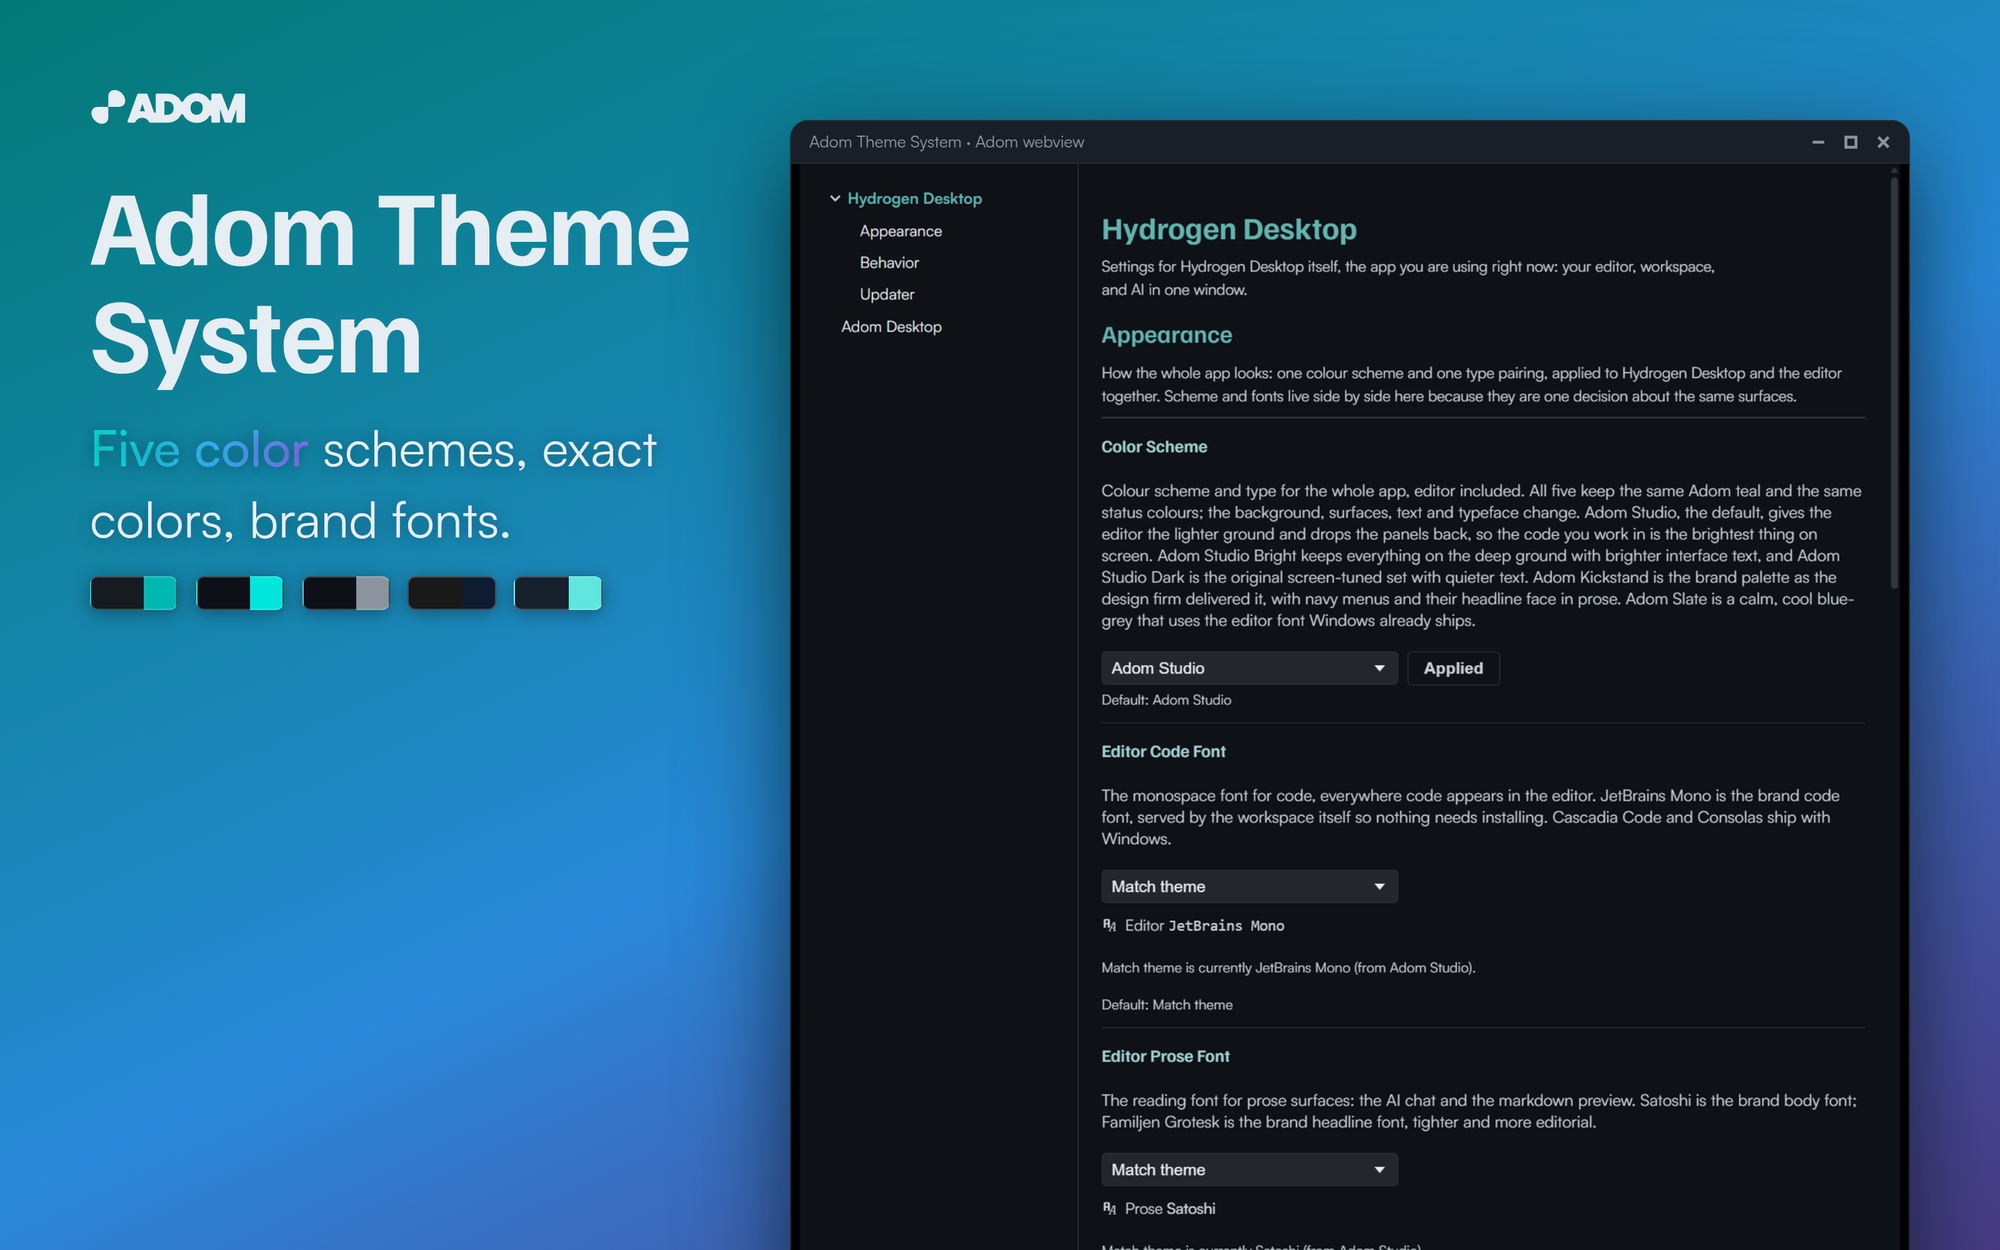The width and height of the screenshot is (2000, 1250).
Task: Minimize the Adom Theme System window
Action: pos(1818,142)
